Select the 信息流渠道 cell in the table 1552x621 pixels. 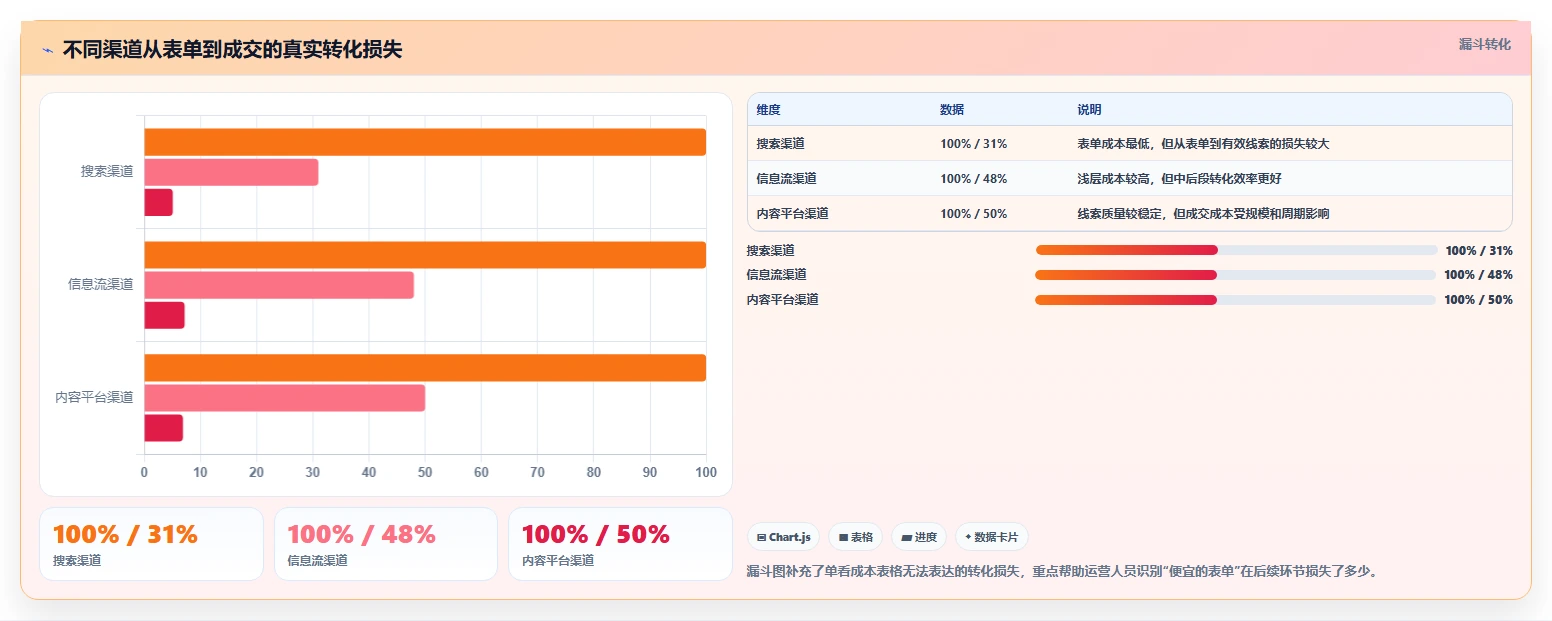pyautogui.click(x=786, y=179)
